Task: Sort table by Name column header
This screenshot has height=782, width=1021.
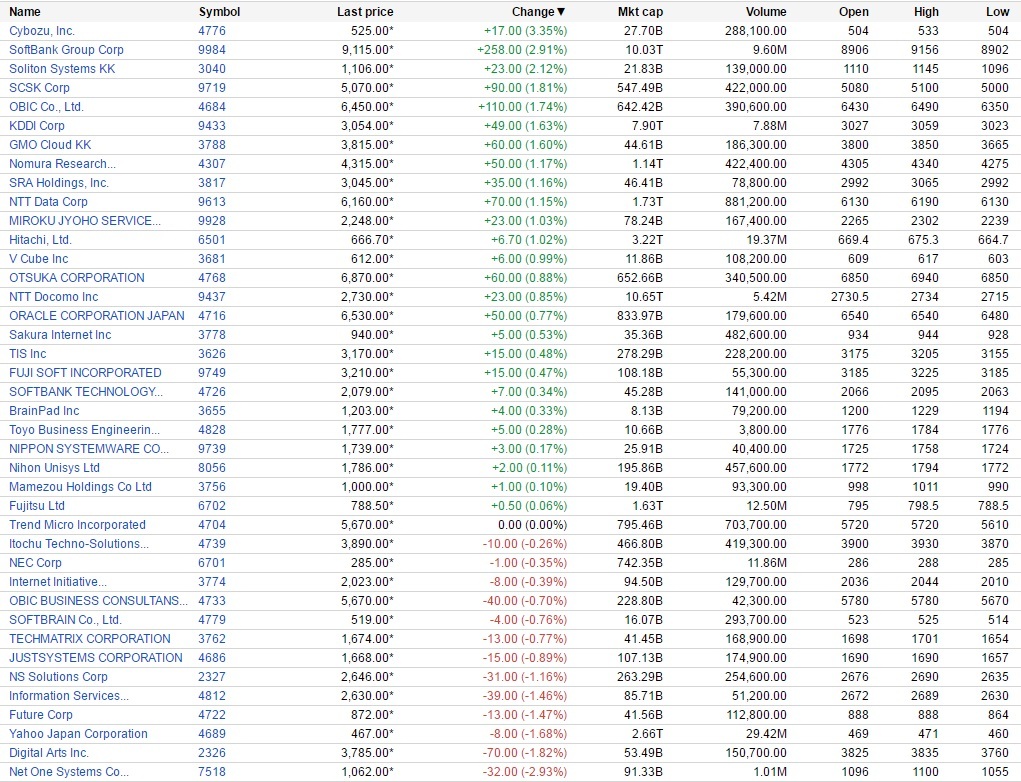Action: [25, 12]
